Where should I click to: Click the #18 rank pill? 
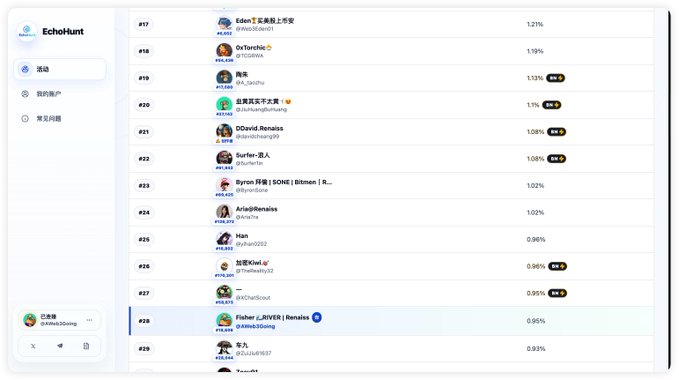point(144,51)
